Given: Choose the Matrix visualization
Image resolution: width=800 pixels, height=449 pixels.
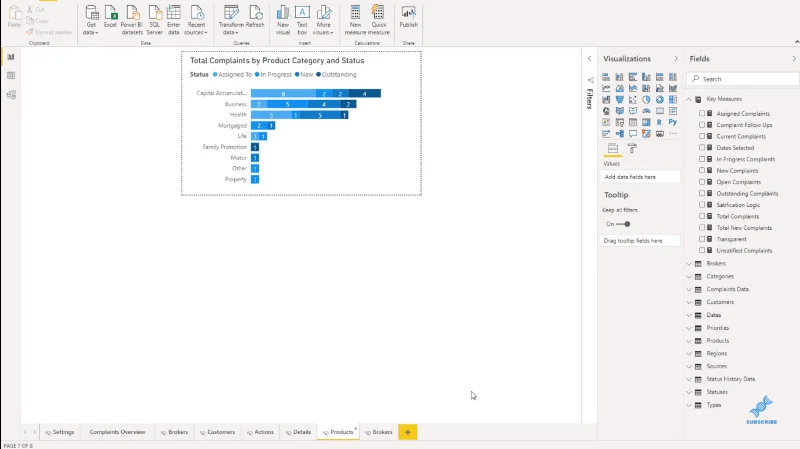Looking at the screenshot, I should point(646,122).
